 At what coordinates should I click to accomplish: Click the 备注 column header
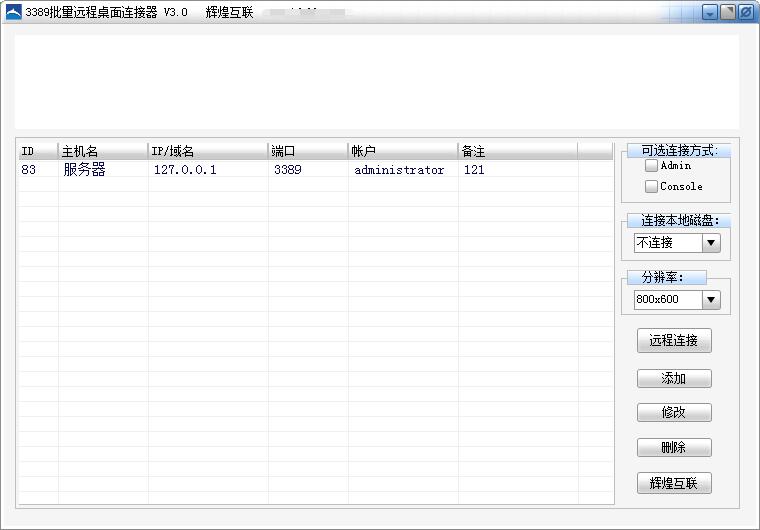pyautogui.click(x=518, y=151)
